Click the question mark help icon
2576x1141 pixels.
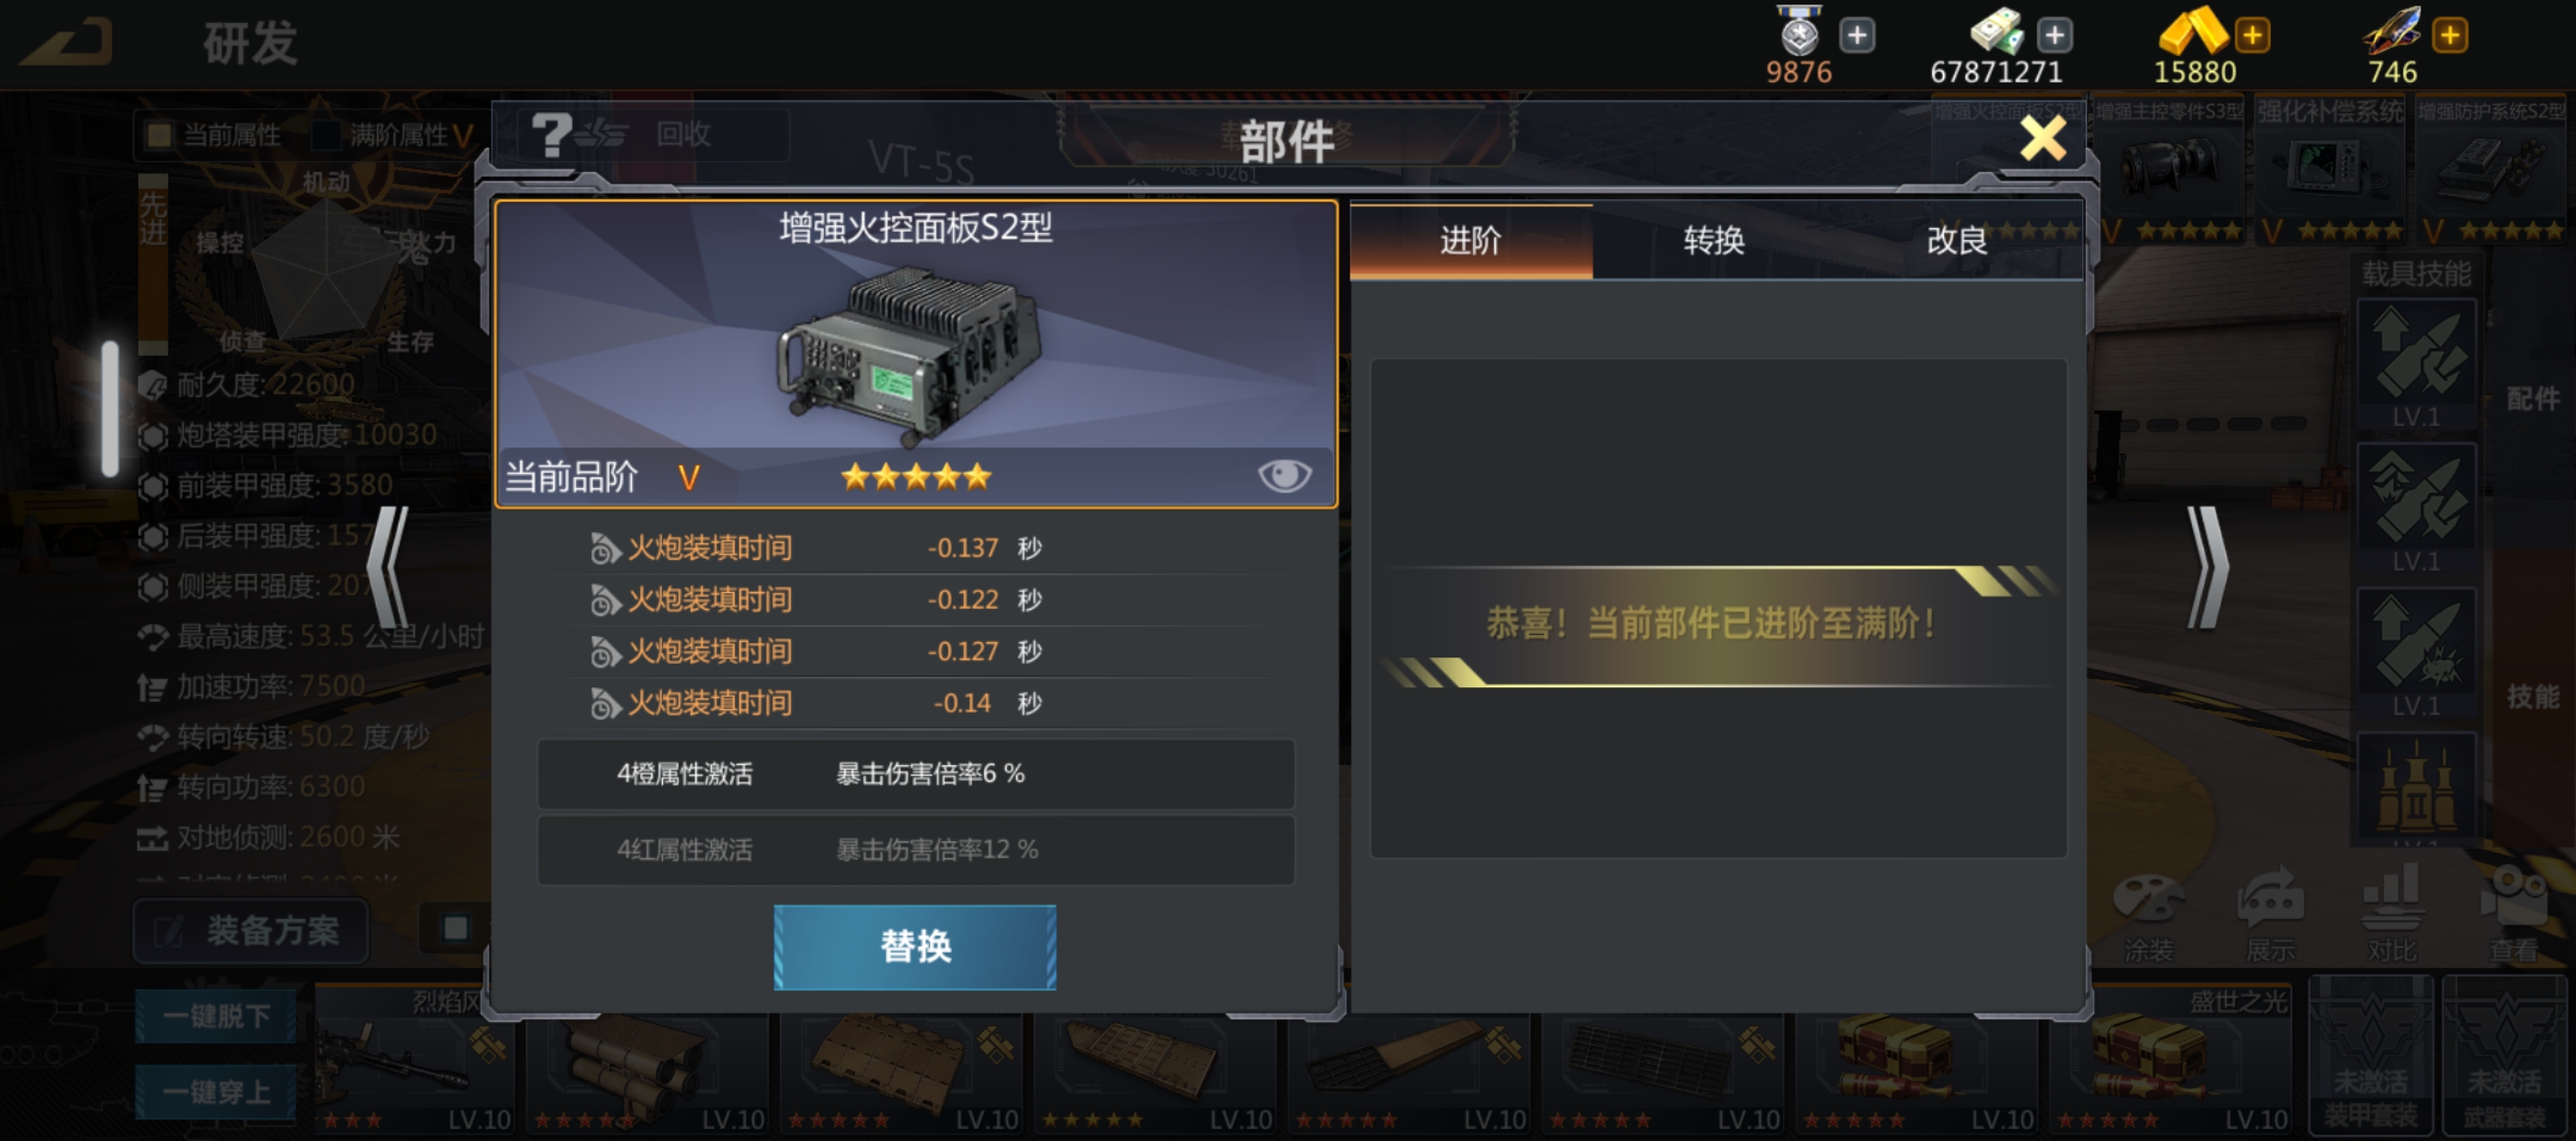click(552, 135)
